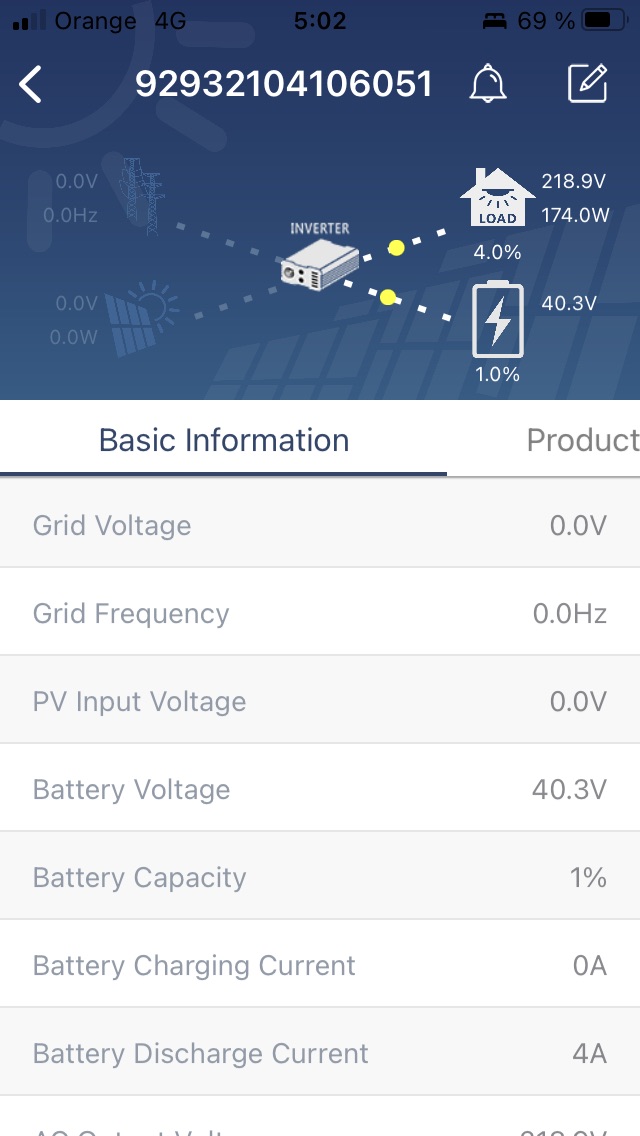This screenshot has height=1136, width=640.
Task: Tap the 218.9V load voltage reading
Action: pyautogui.click(x=574, y=181)
